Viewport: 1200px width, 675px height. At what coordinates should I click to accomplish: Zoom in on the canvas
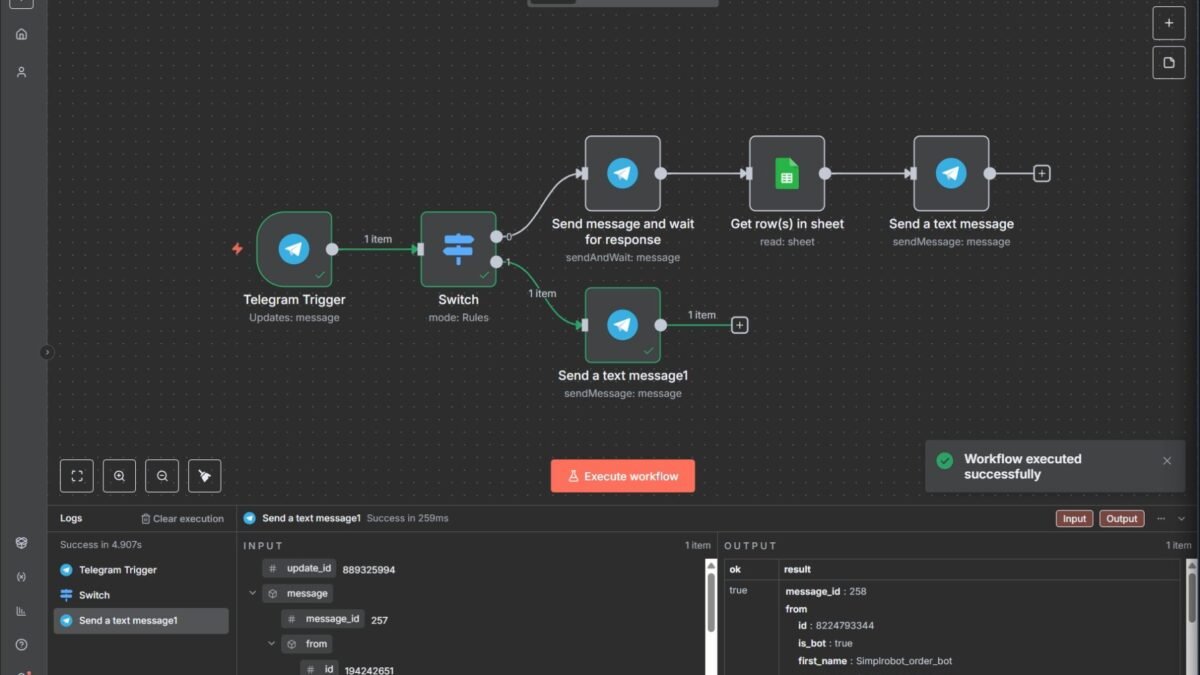click(119, 476)
